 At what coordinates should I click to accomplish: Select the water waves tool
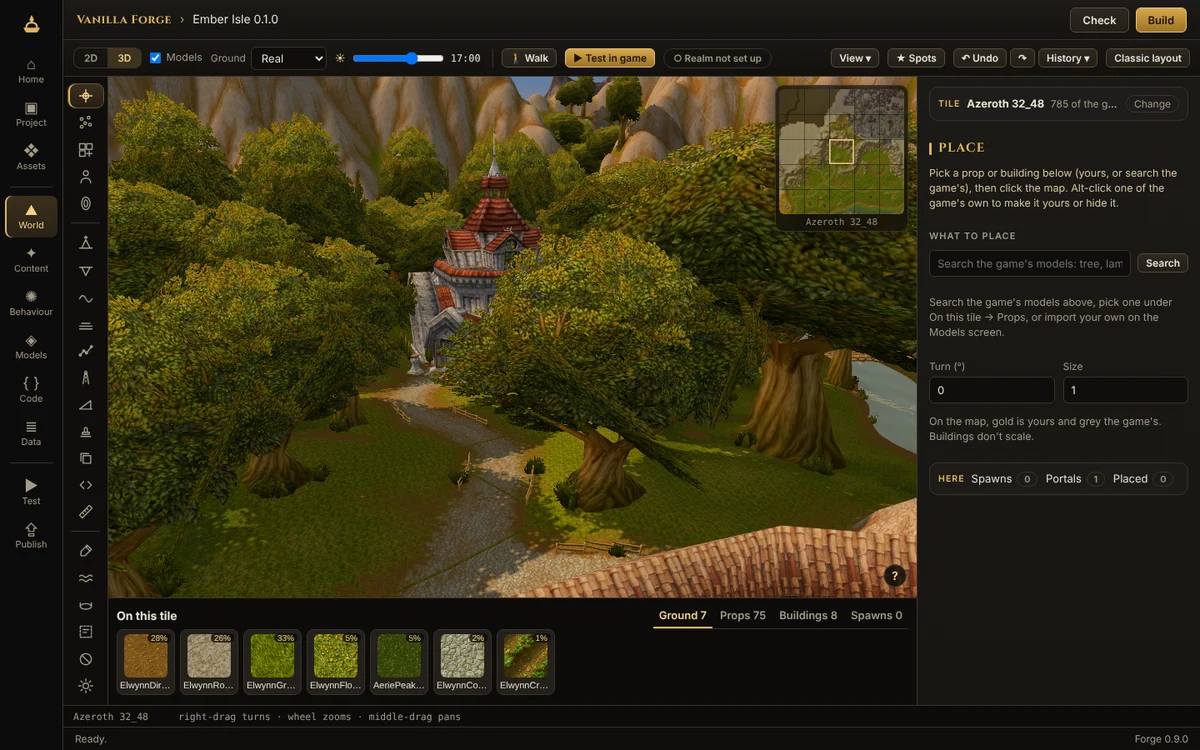click(86, 578)
